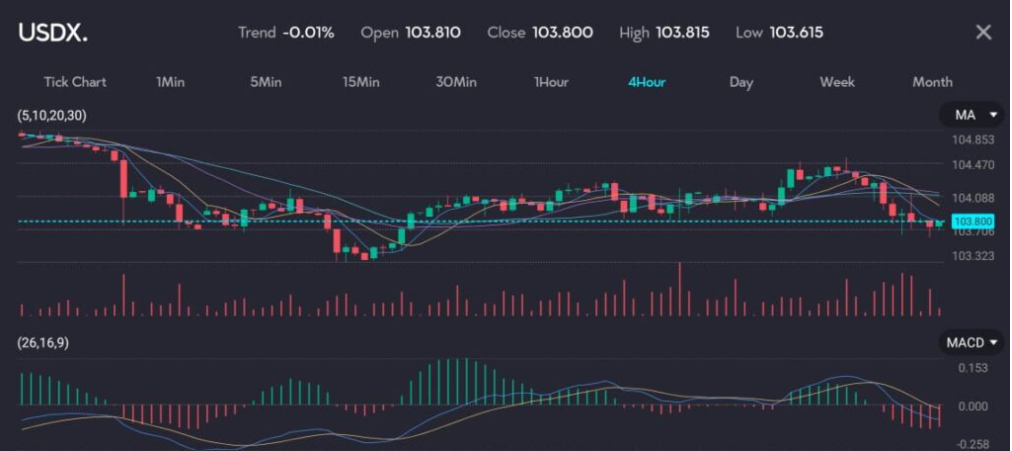The height and width of the screenshot is (451, 1012).
Task: Click the active 4Hour tab
Action: pos(646,82)
